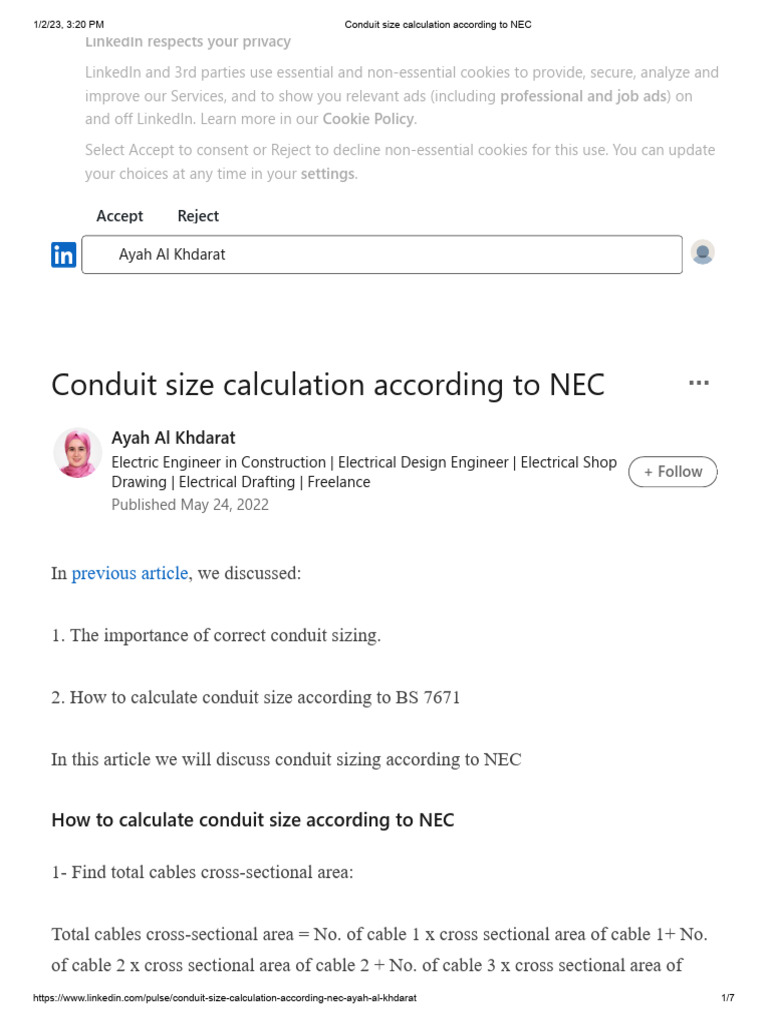Open the profile avatar icon beside search bar
Viewport: 768px width, 1024px height.
703,252
